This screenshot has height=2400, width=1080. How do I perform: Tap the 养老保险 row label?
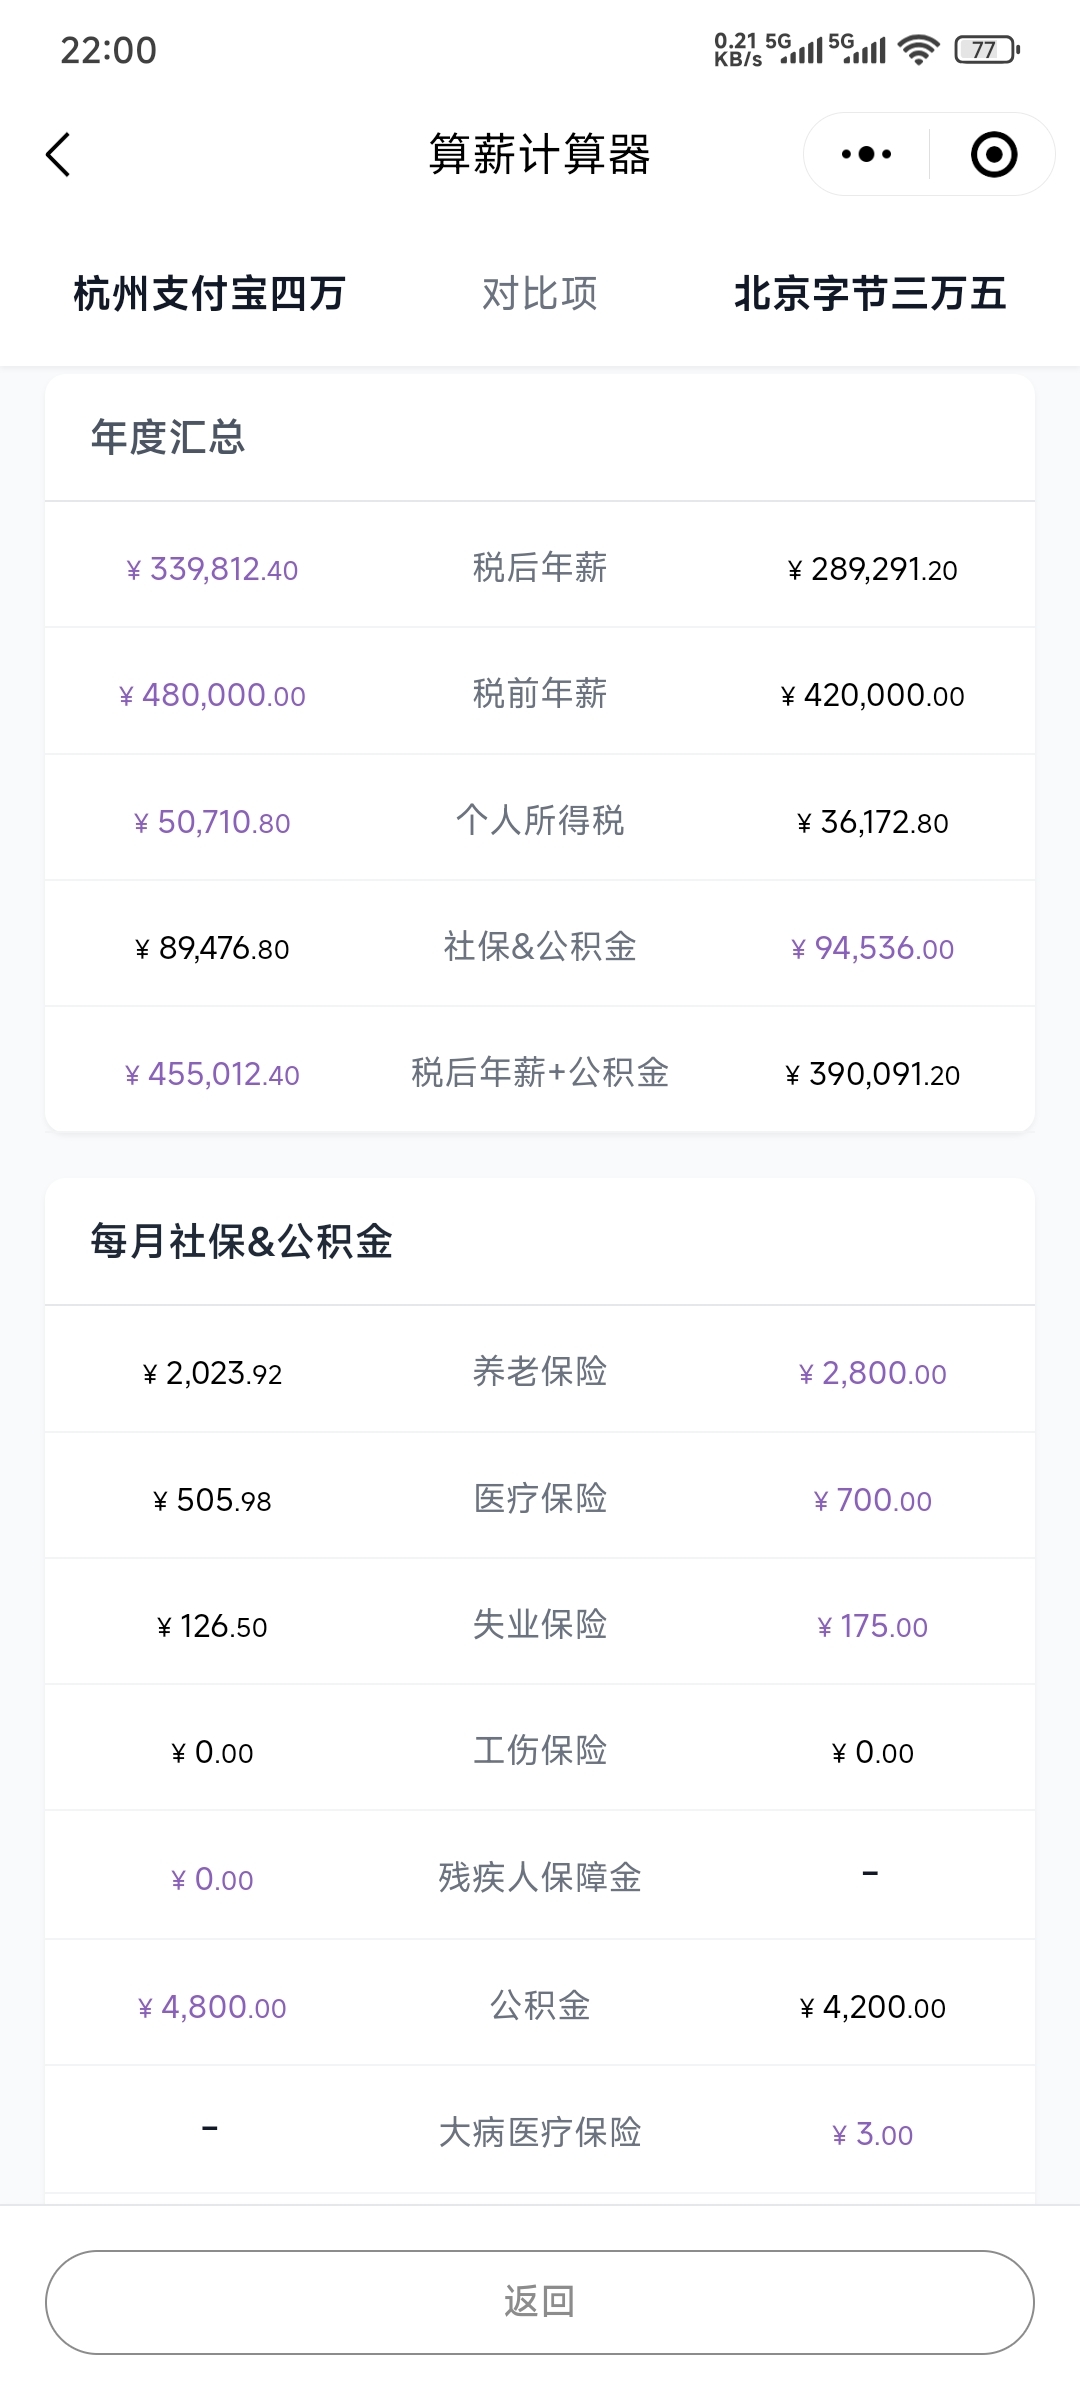click(540, 1372)
